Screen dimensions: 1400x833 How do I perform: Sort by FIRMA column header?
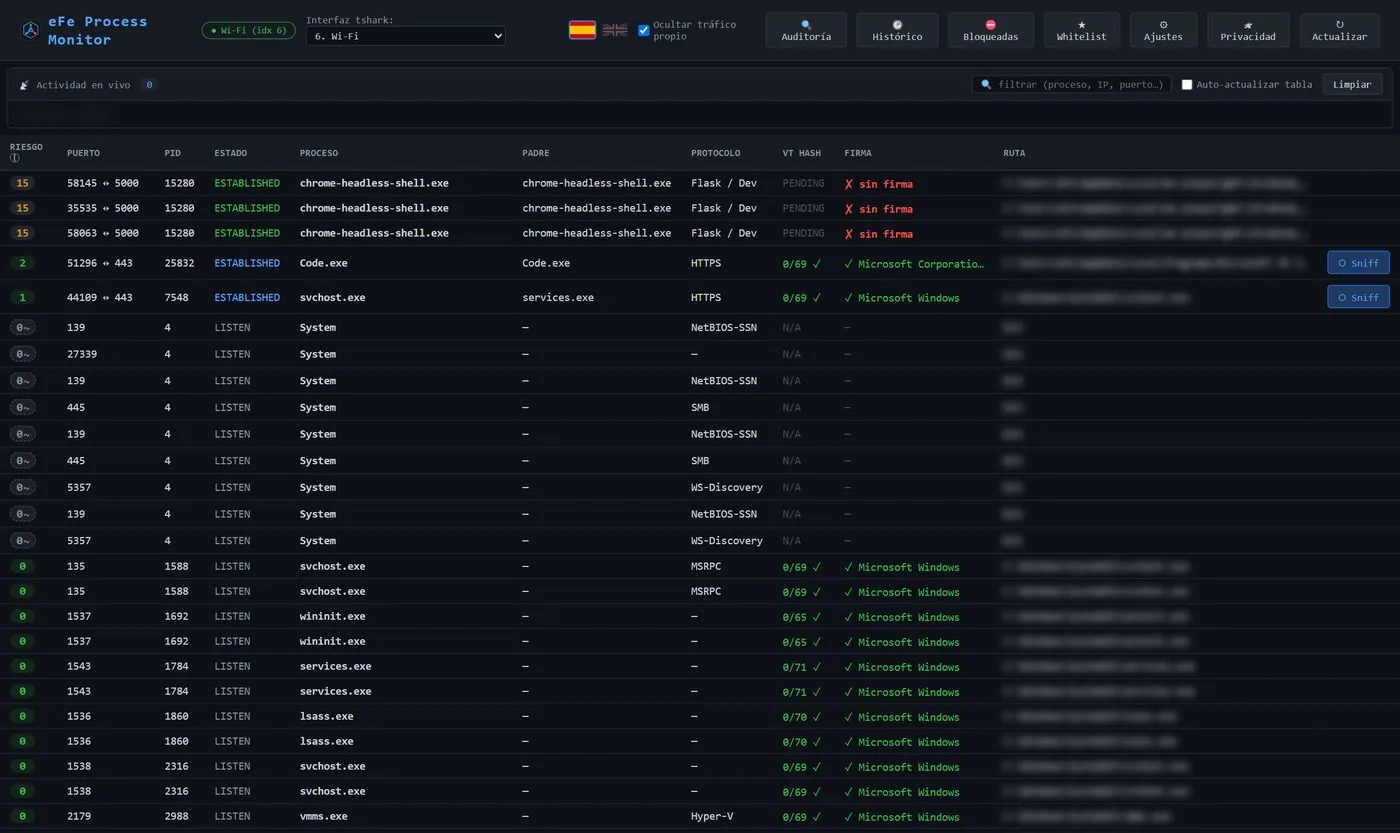(x=858, y=153)
